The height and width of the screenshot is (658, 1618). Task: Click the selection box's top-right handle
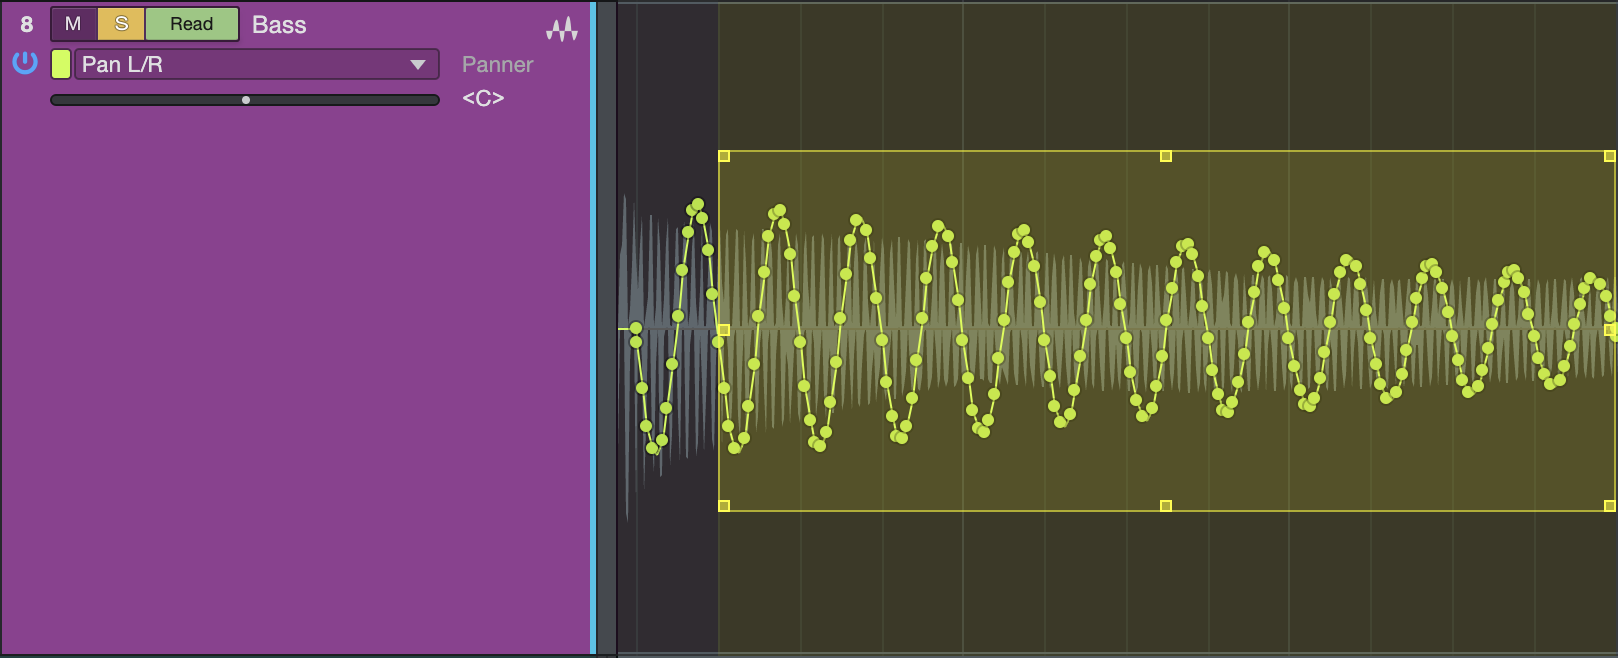1609,156
